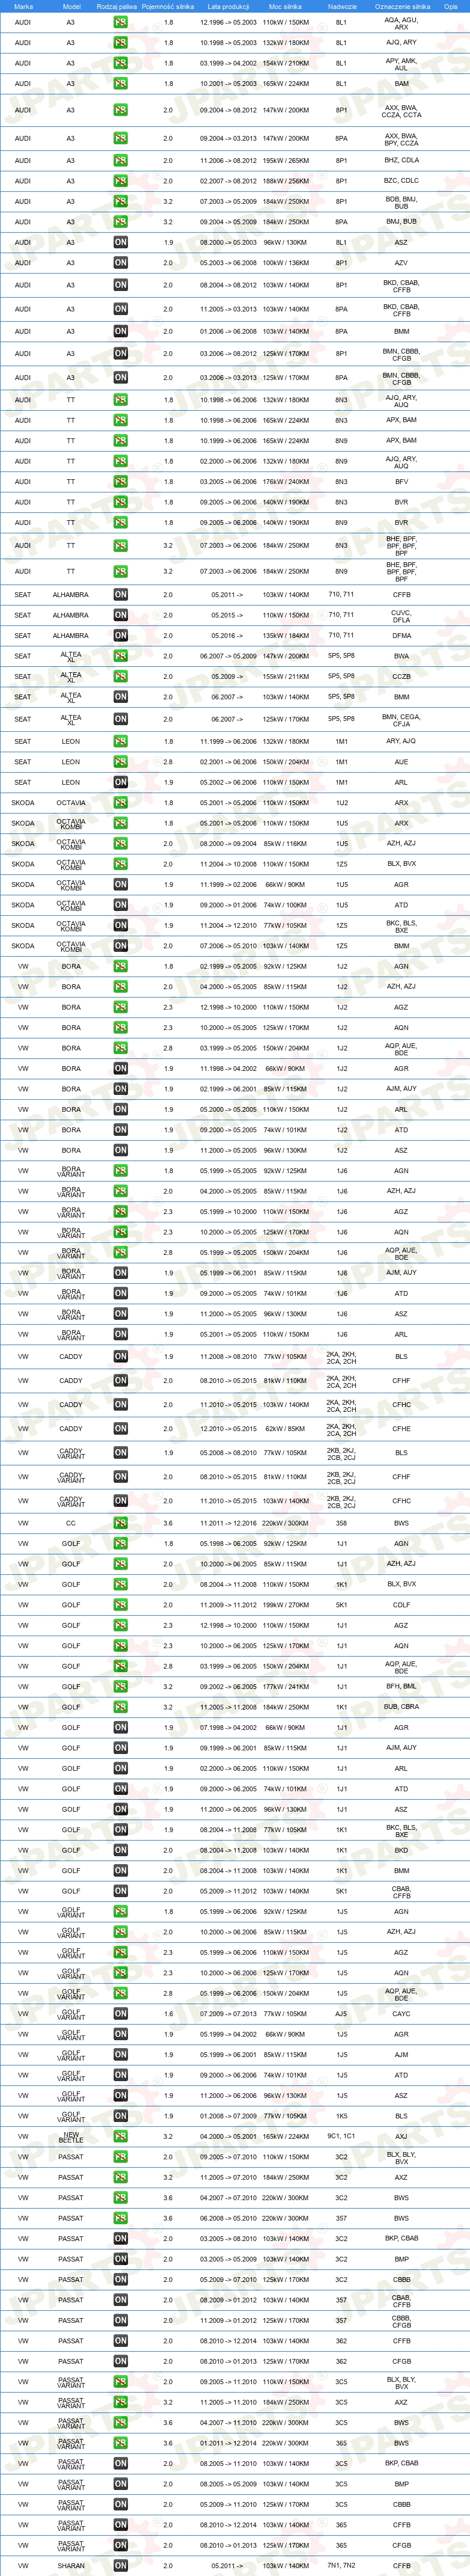Click diesel ON icon in VW Caddy CFHE row
Viewport: 470px width, 2576px height.
[120, 1430]
